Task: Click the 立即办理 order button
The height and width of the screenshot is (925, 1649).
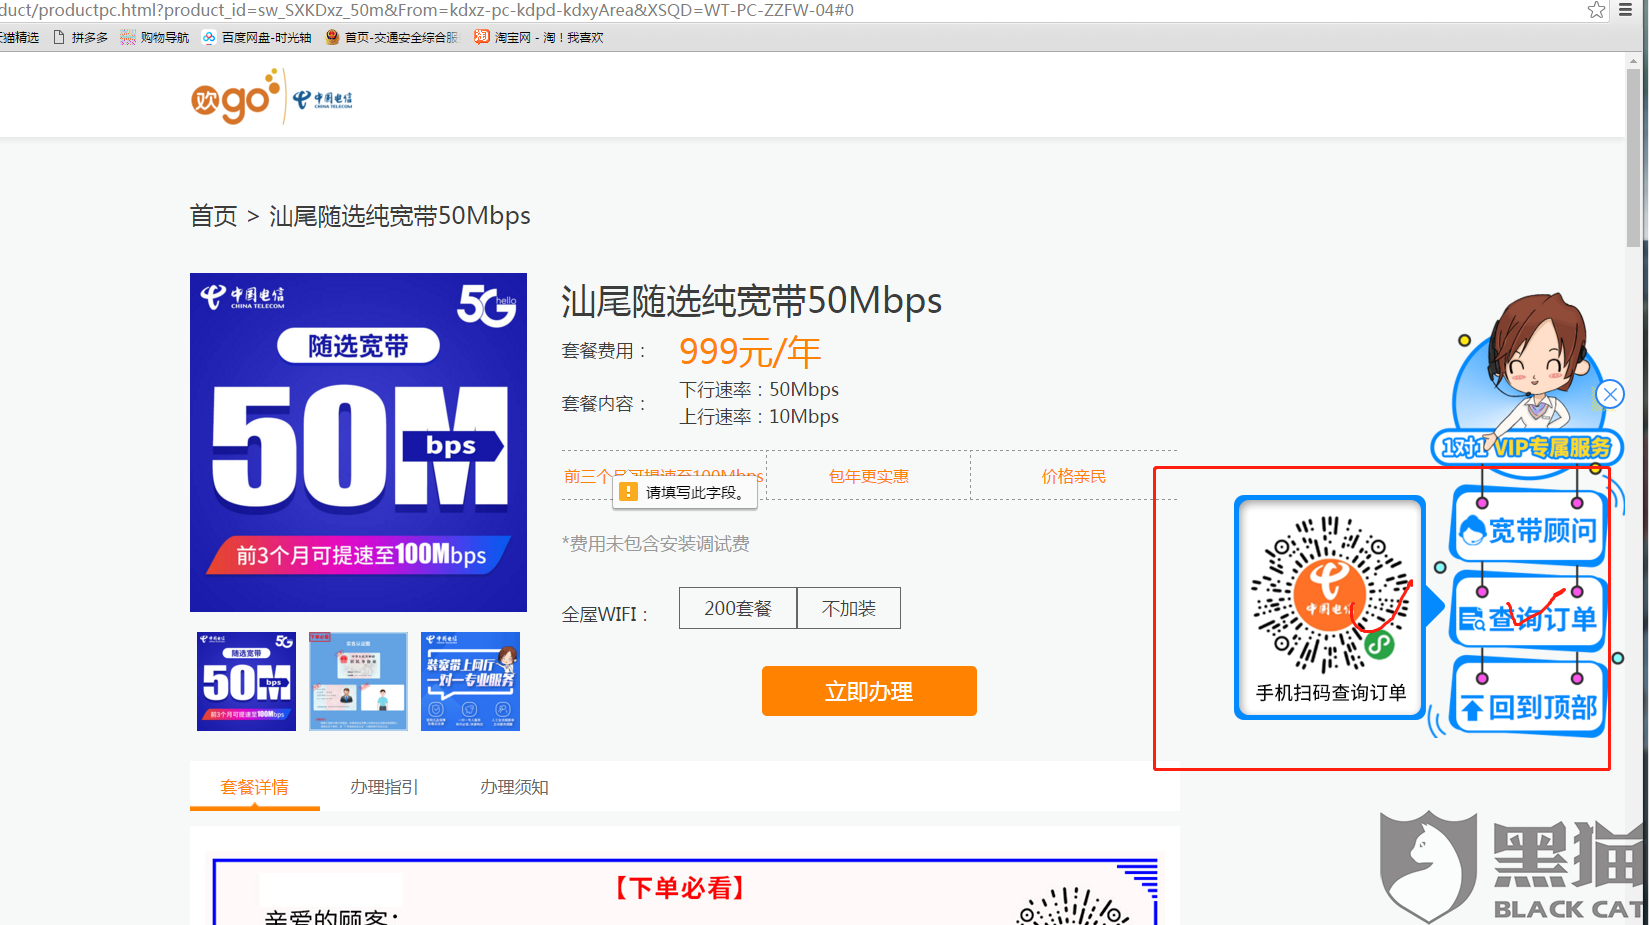Action: point(868,690)
